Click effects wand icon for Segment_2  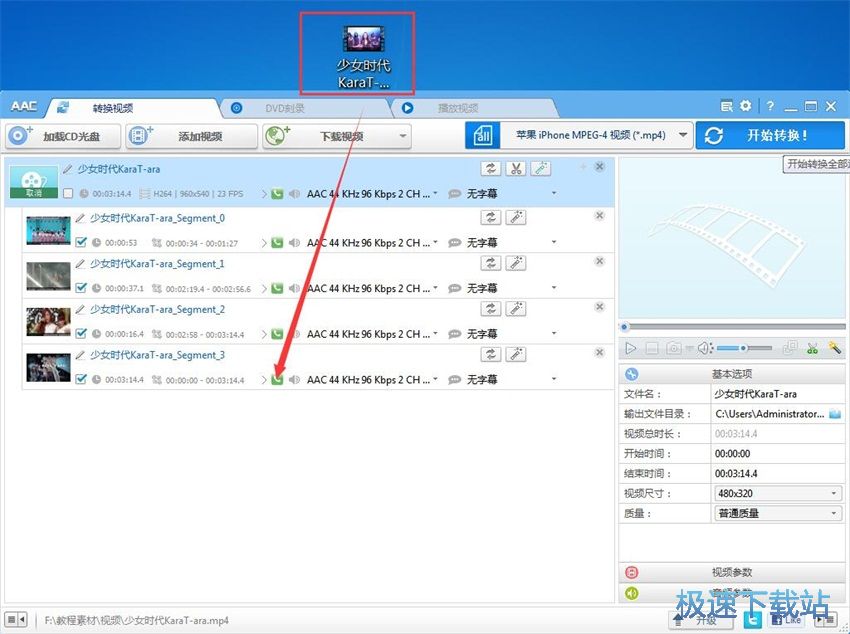pyautogui.click(x=516, y=308)
